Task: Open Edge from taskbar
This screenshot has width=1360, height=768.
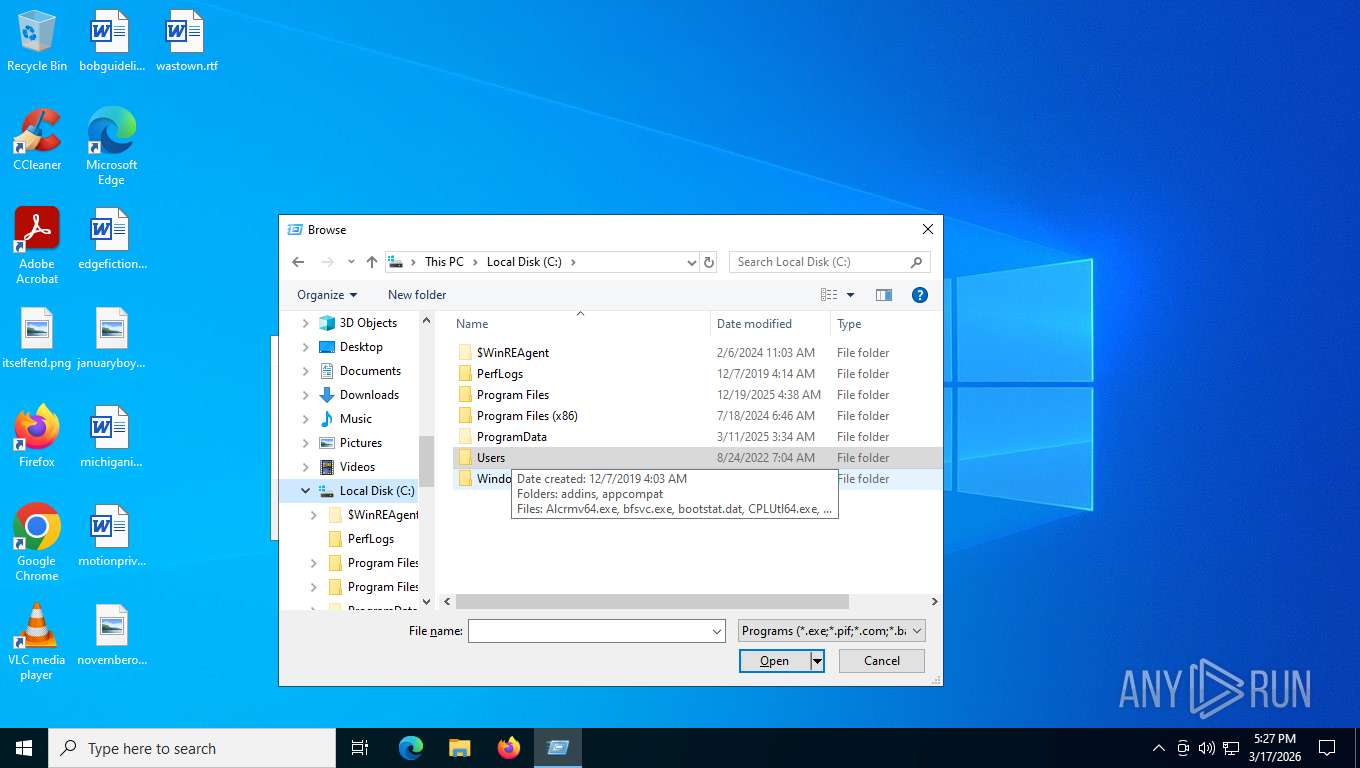Action: tap(411, 748)
